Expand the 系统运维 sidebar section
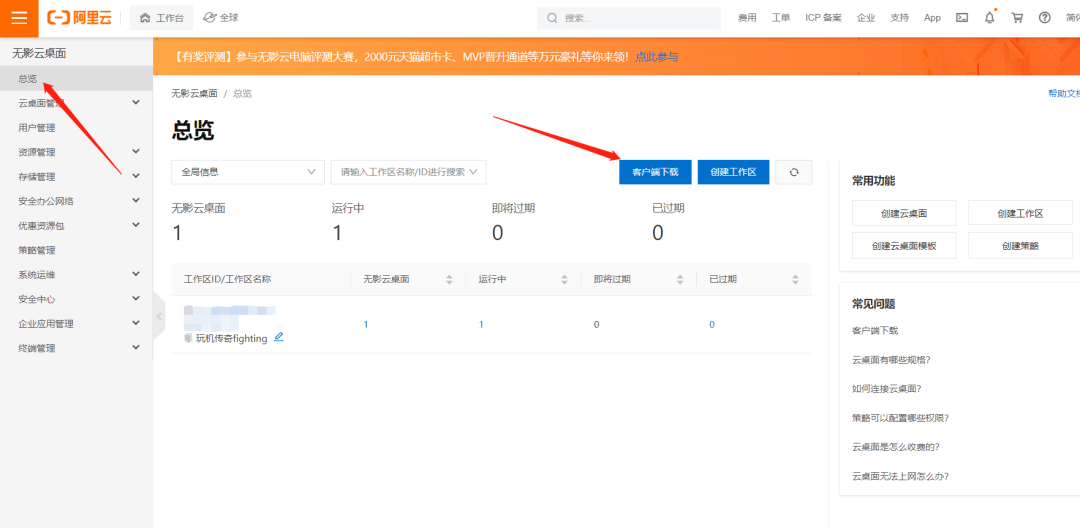1080x528 pixels. coord(76,275)
